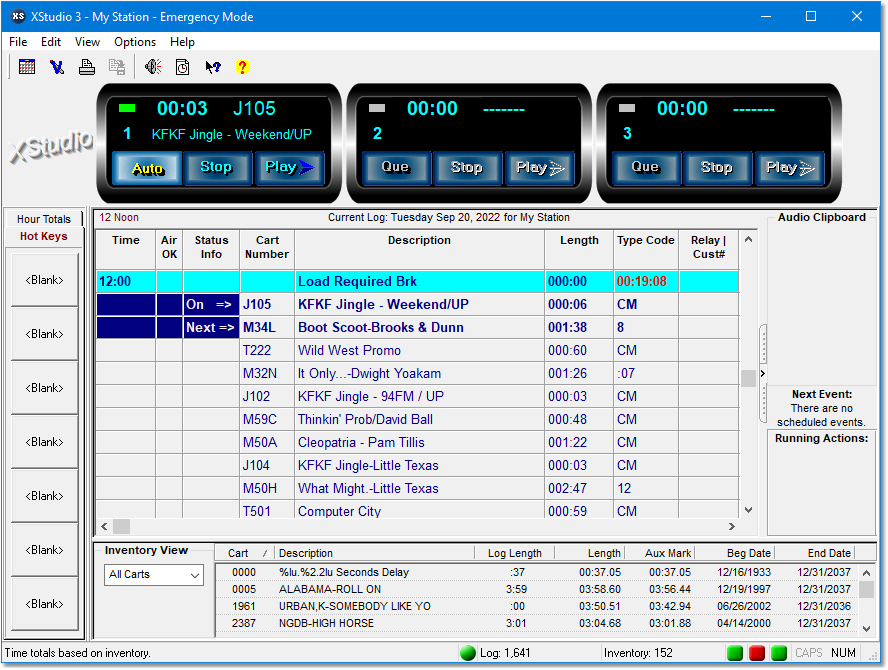The width and height of the screenshot is (888, 670).
Task: Open the Help menu
Action: (x=182, y=42)
